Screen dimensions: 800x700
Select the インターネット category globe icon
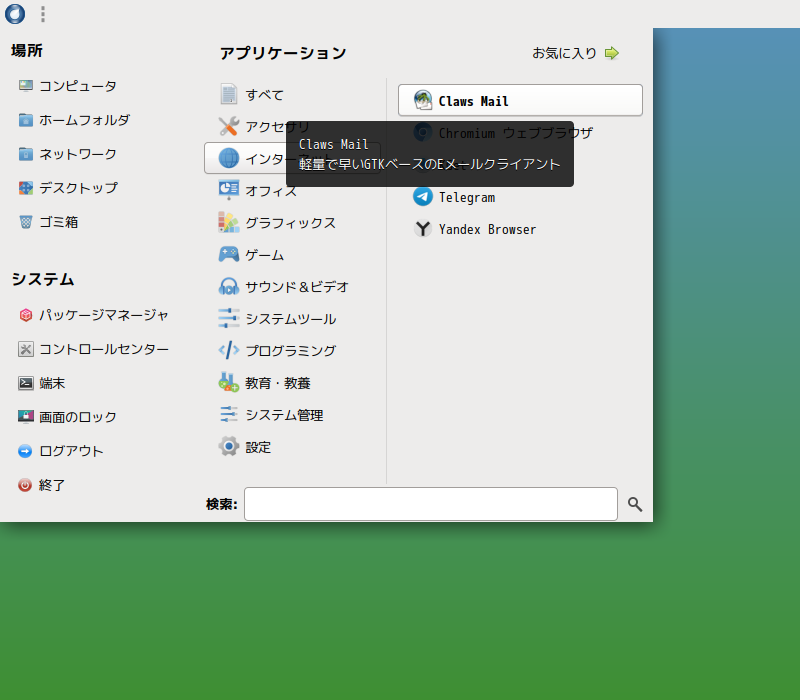(229, 158)
